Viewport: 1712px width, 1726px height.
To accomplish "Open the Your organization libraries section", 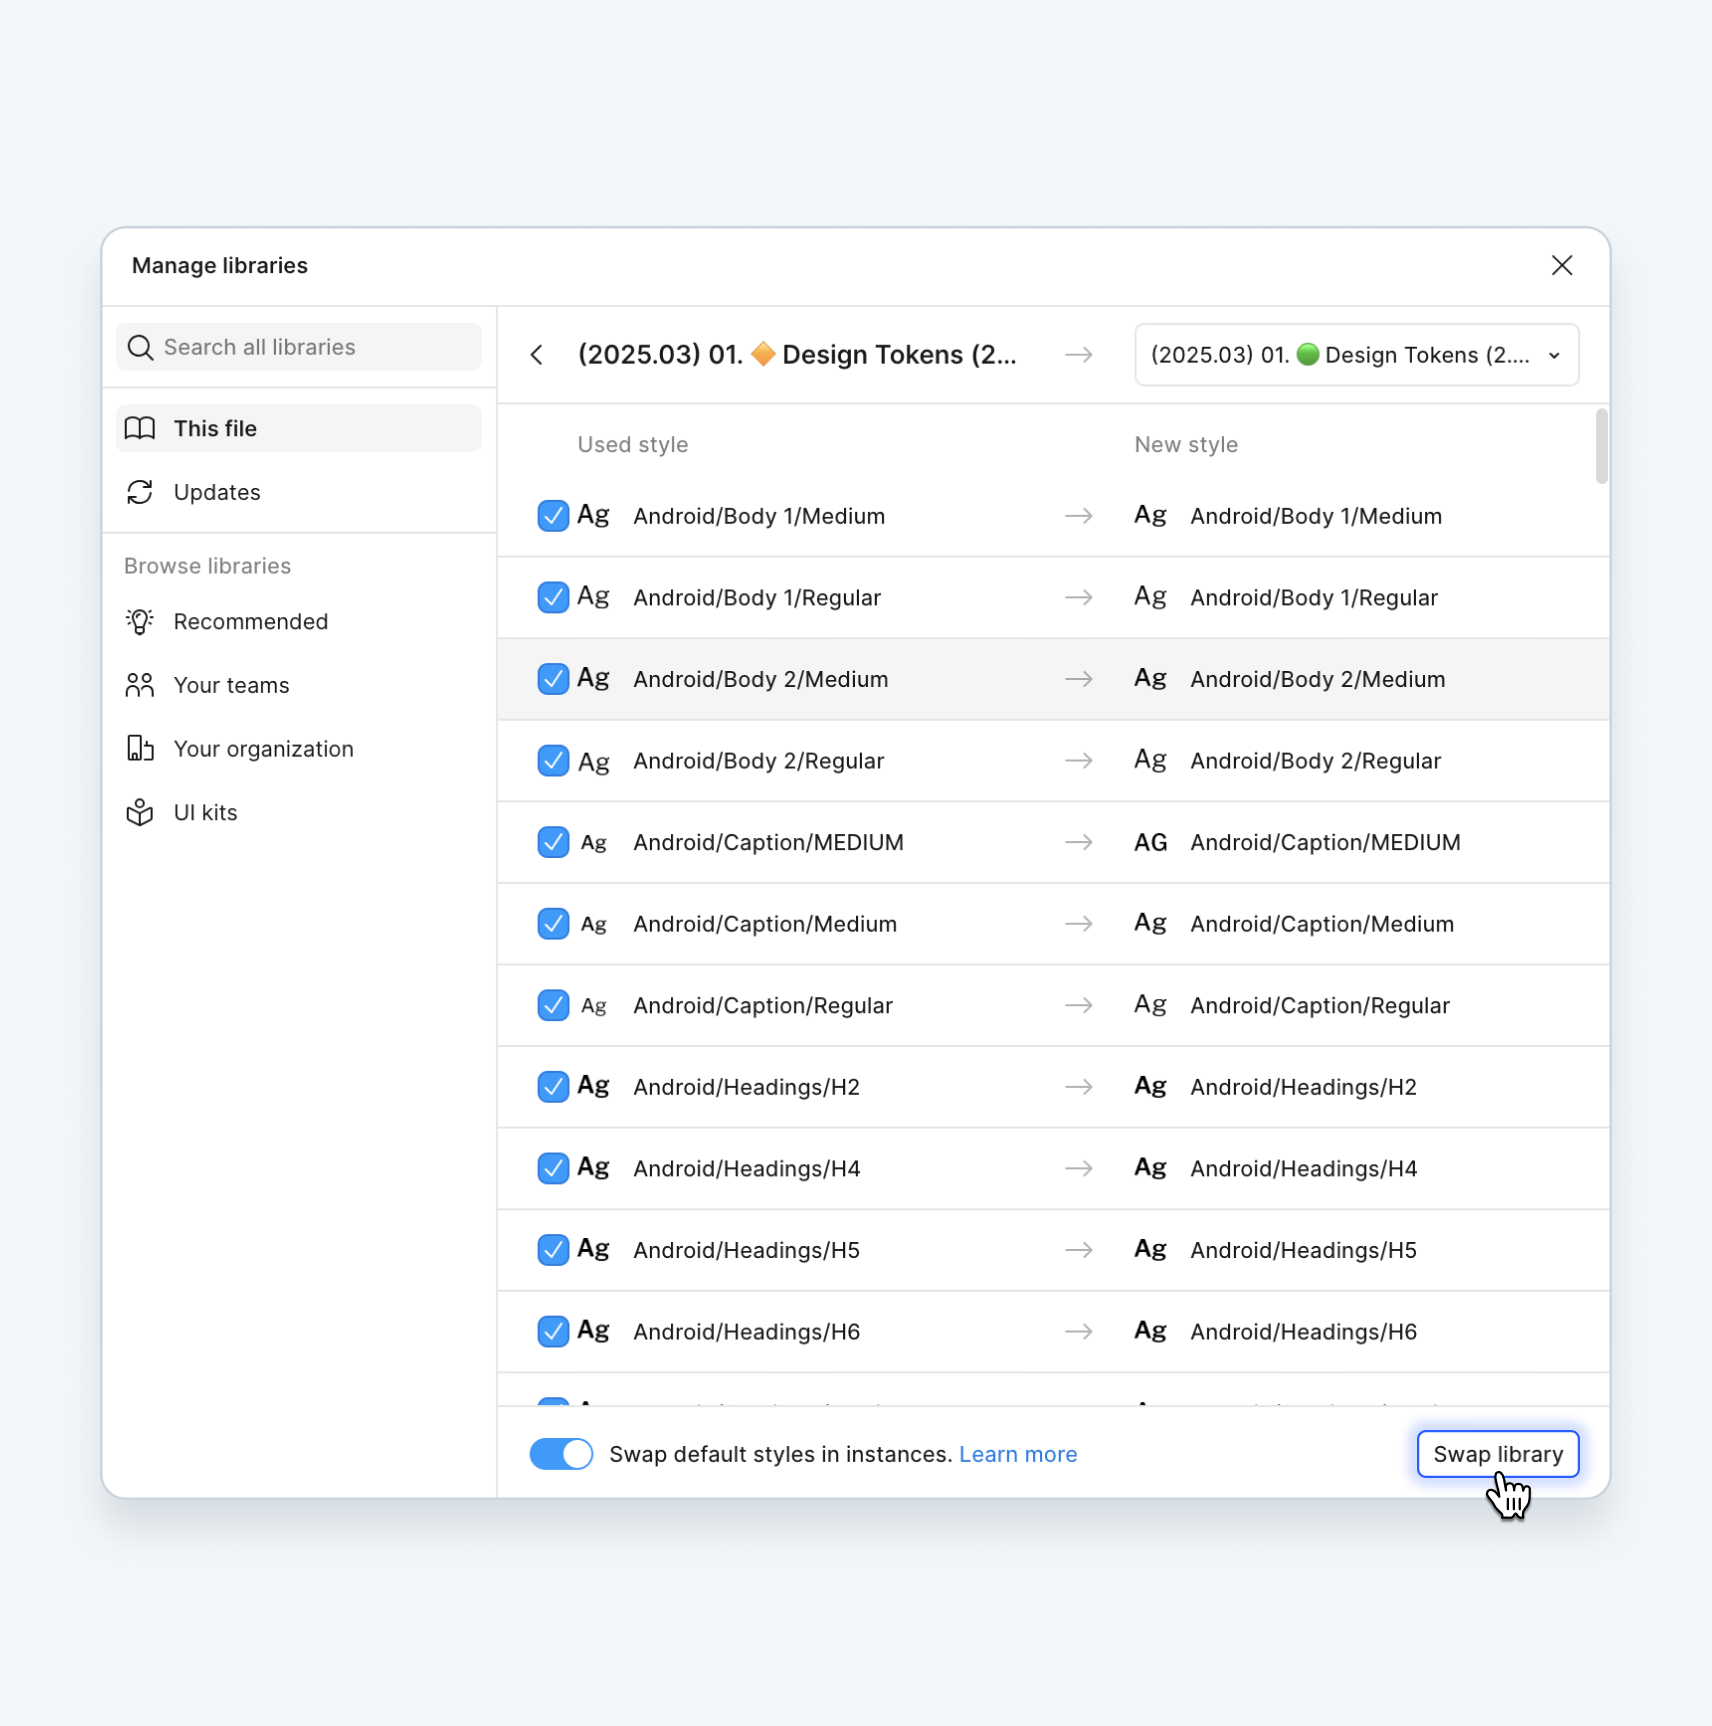I will point(263,749).
